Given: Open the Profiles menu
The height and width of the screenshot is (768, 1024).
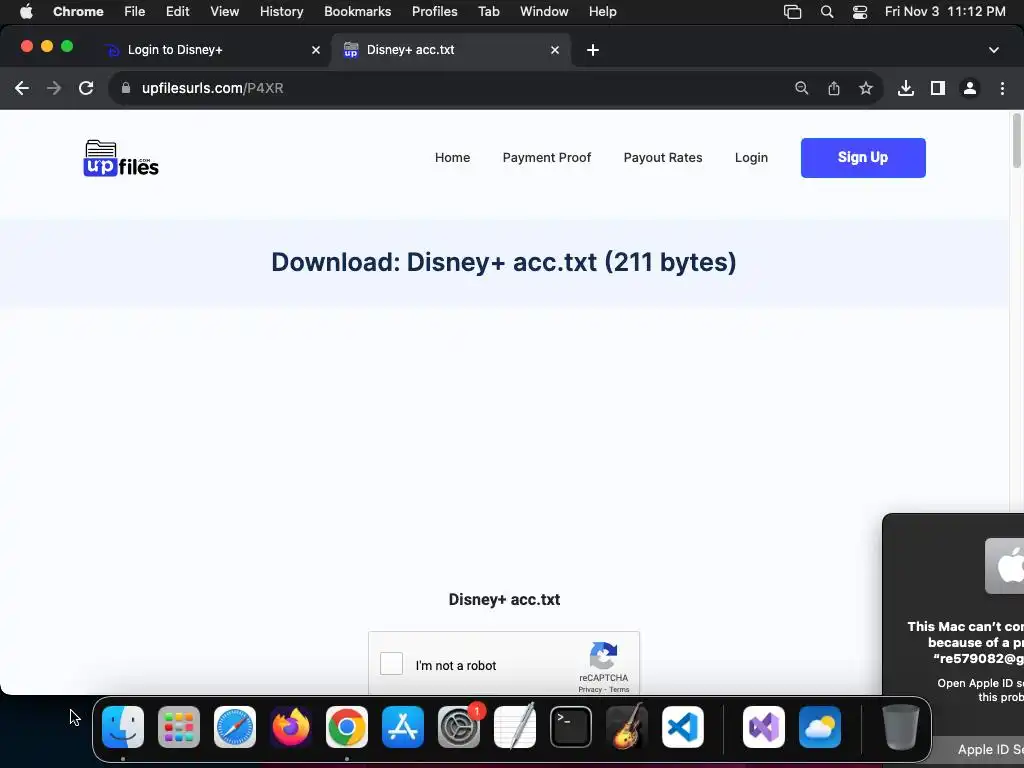Looking at the screenshot, I should pyautogui.click(x=435, y=12).
